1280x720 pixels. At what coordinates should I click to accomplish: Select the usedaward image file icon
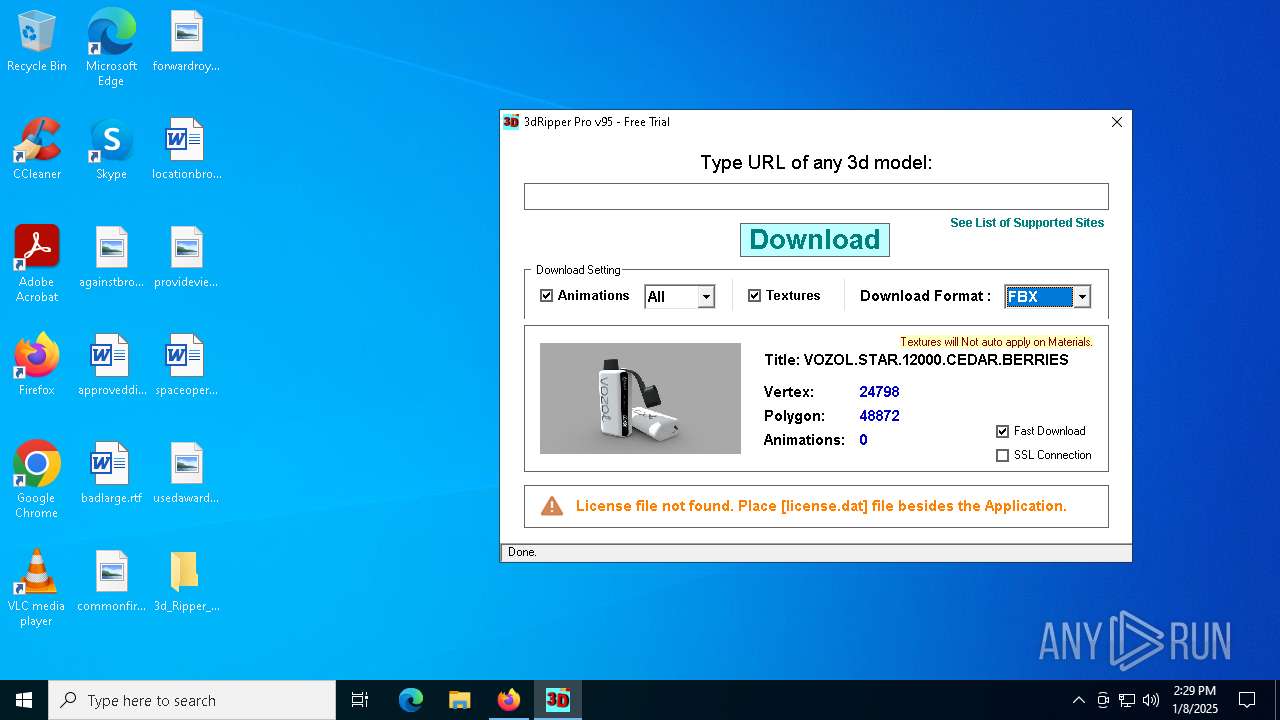click(x=186, y=473)
